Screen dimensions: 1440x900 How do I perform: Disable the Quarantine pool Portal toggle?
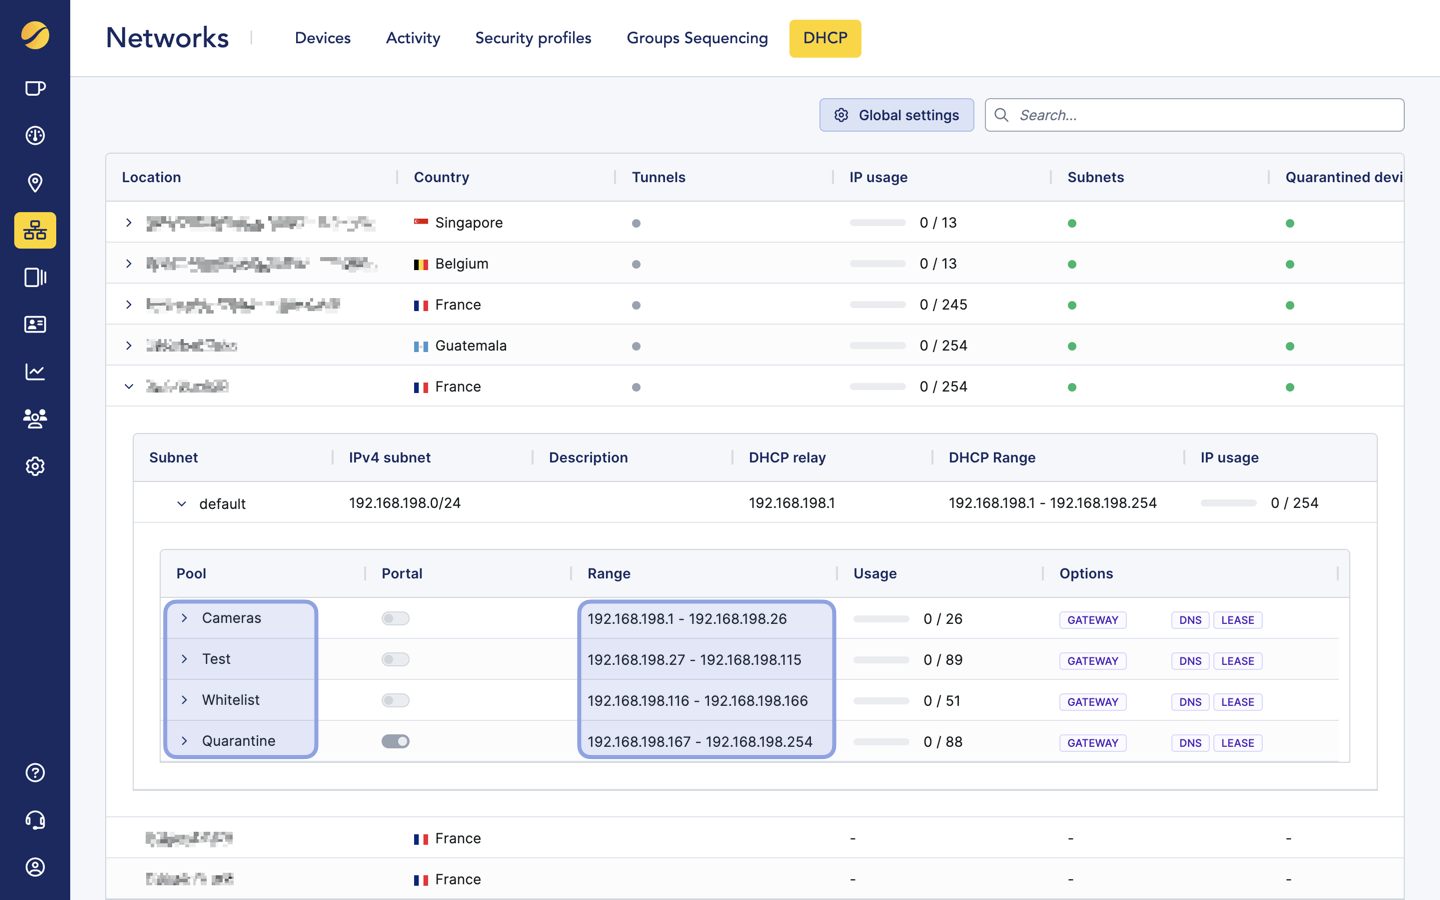click(395, 740)
